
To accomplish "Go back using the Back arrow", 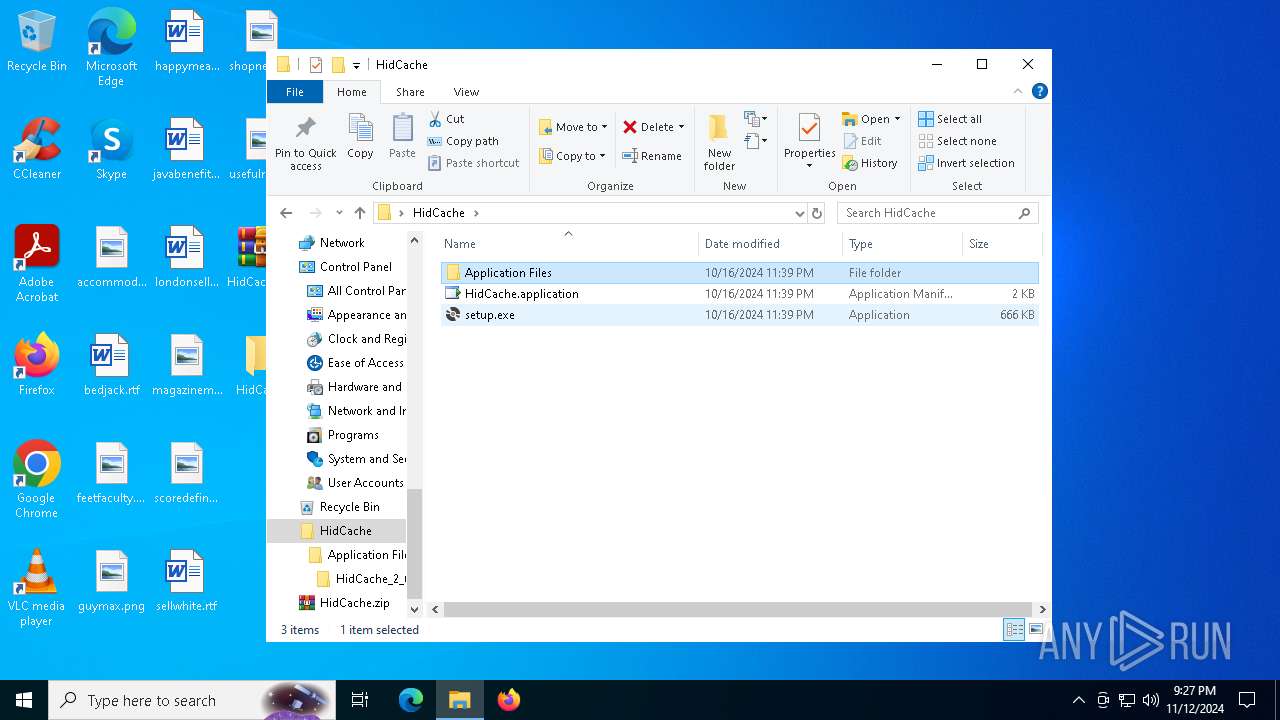I will [x=286, y=213].
